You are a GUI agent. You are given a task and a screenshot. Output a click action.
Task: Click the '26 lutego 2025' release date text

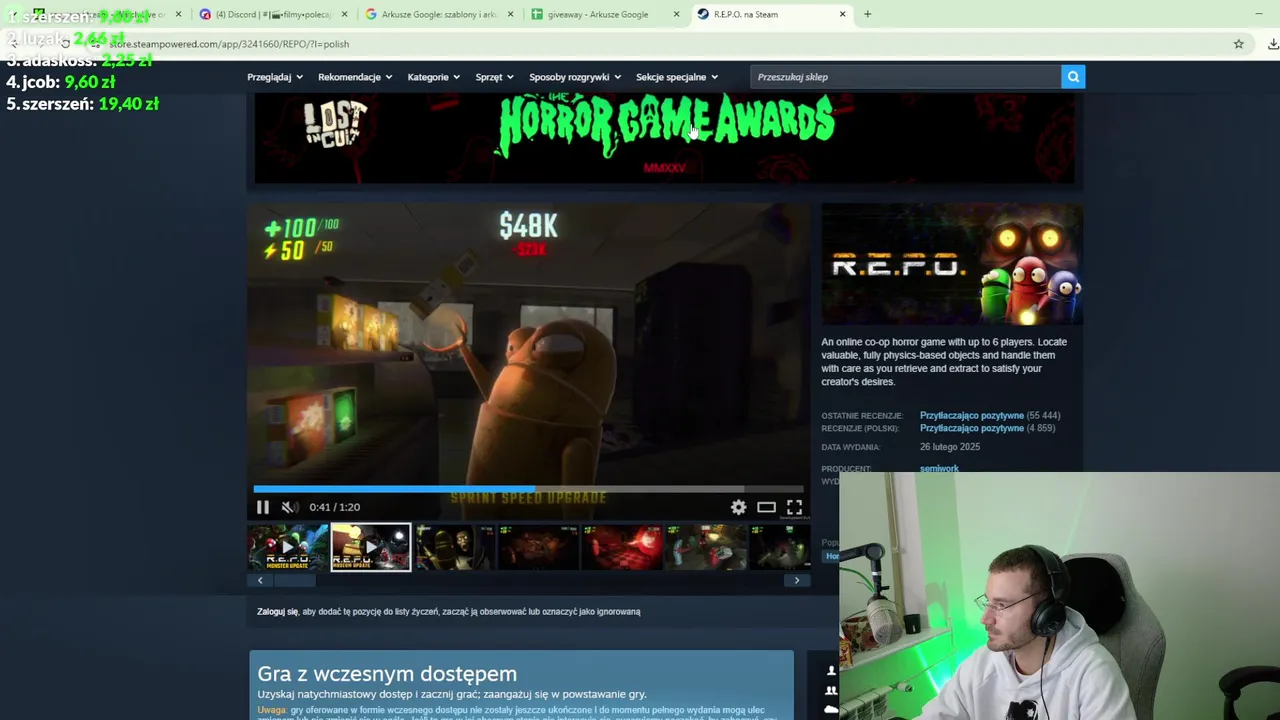pyautogui.click(x=950, y=447)
